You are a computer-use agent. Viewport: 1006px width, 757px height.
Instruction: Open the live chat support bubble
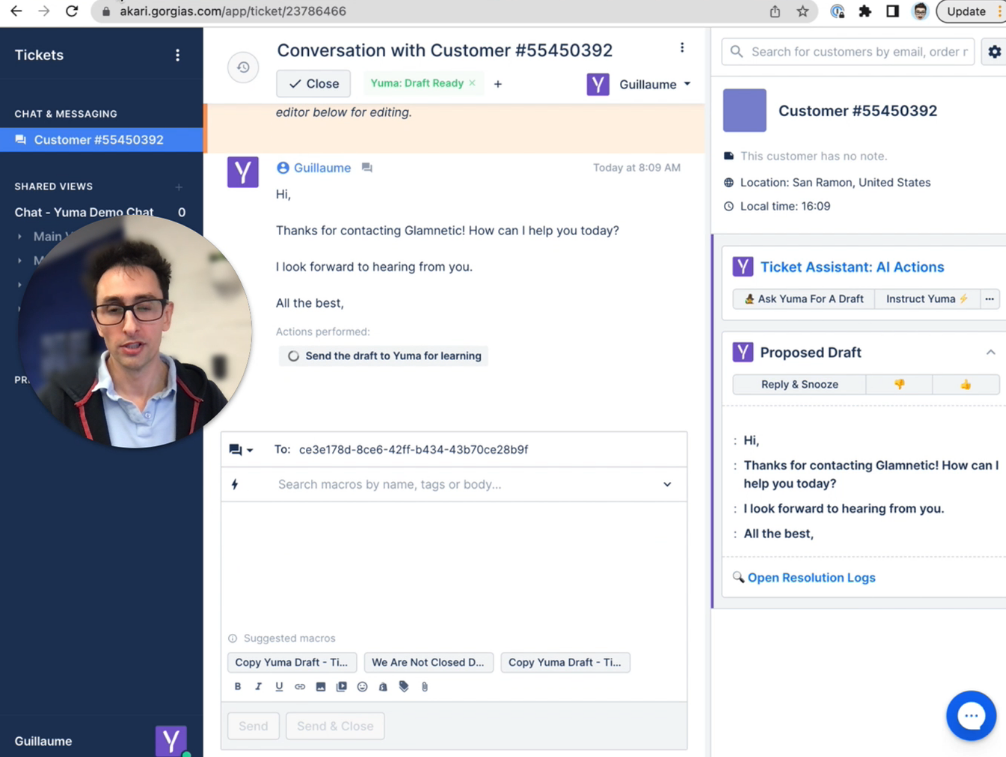click(x=970, y=715)
